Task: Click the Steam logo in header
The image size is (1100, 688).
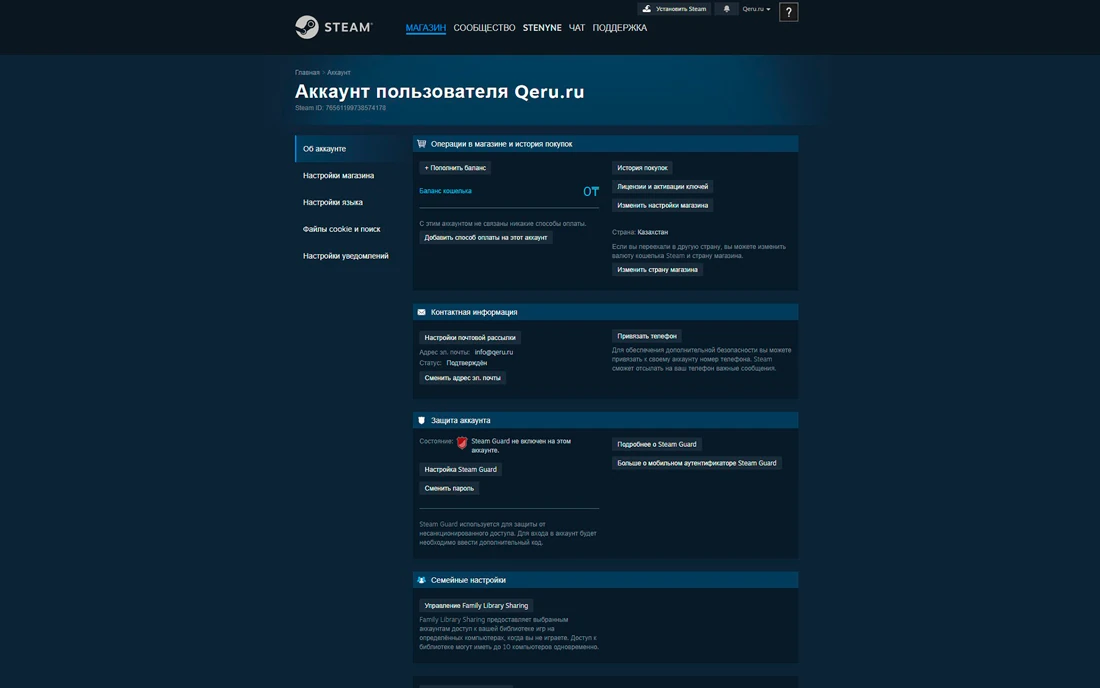Action: [x=333, y=28]
